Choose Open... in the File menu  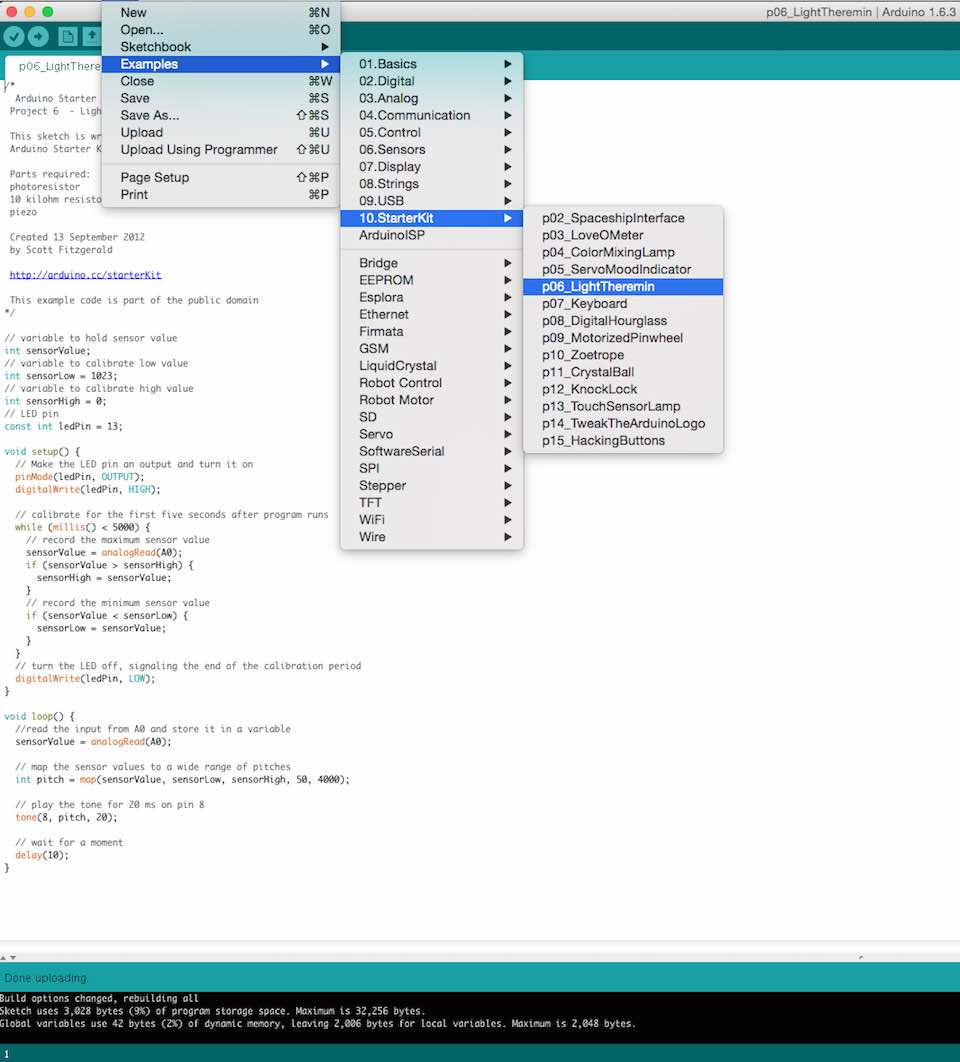[221, 30]
